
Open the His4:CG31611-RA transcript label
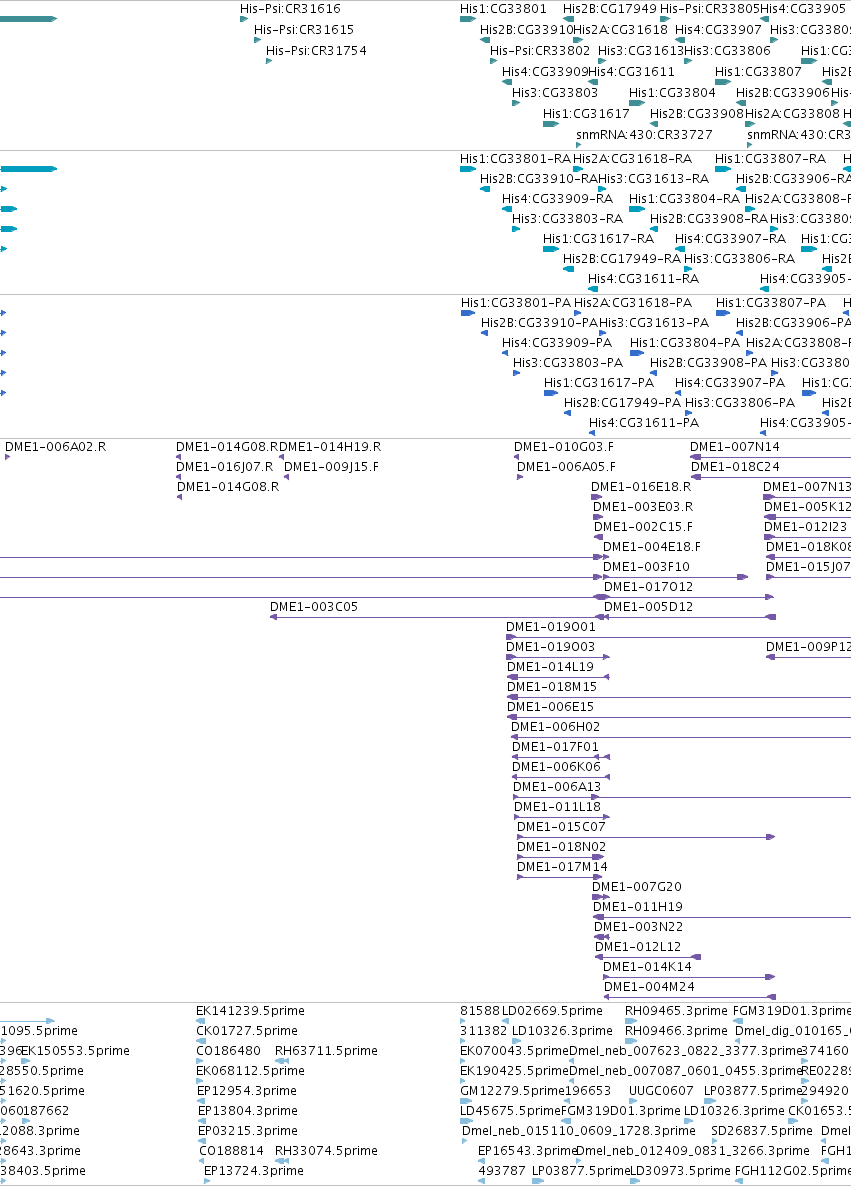coord(644,279)
